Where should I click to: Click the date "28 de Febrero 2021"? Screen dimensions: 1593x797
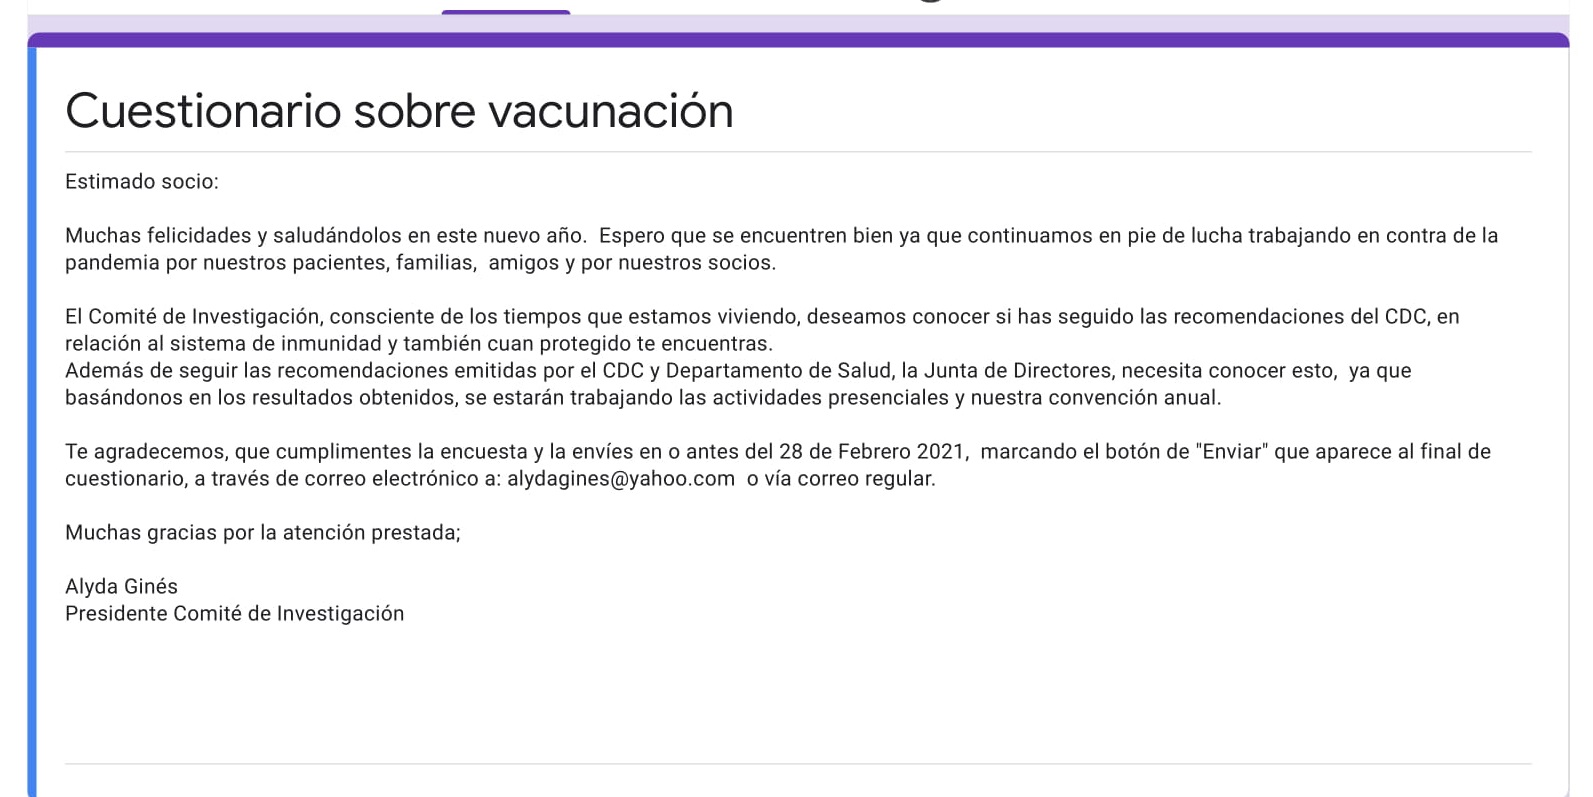click(x=873, y=452)
